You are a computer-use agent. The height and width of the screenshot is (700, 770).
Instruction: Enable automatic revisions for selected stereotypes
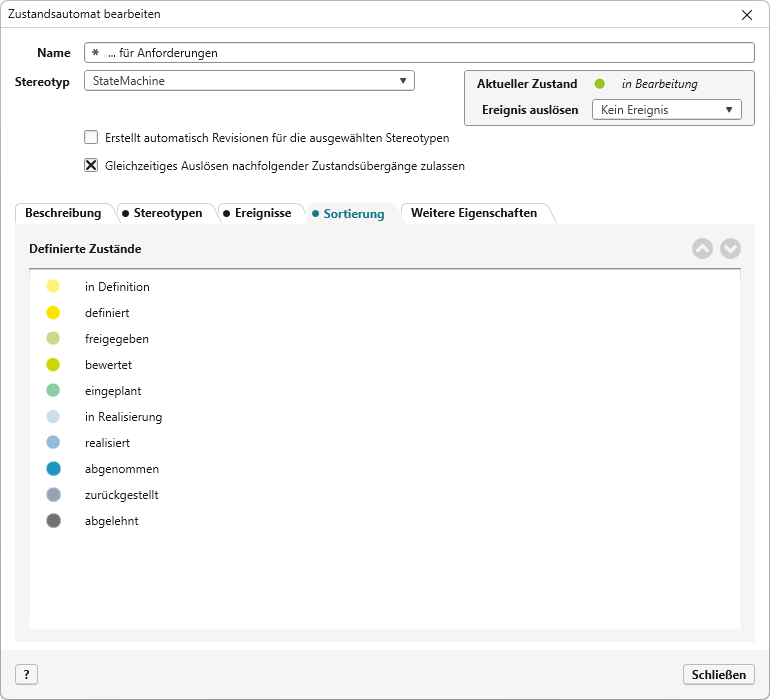tap(91, 138)
